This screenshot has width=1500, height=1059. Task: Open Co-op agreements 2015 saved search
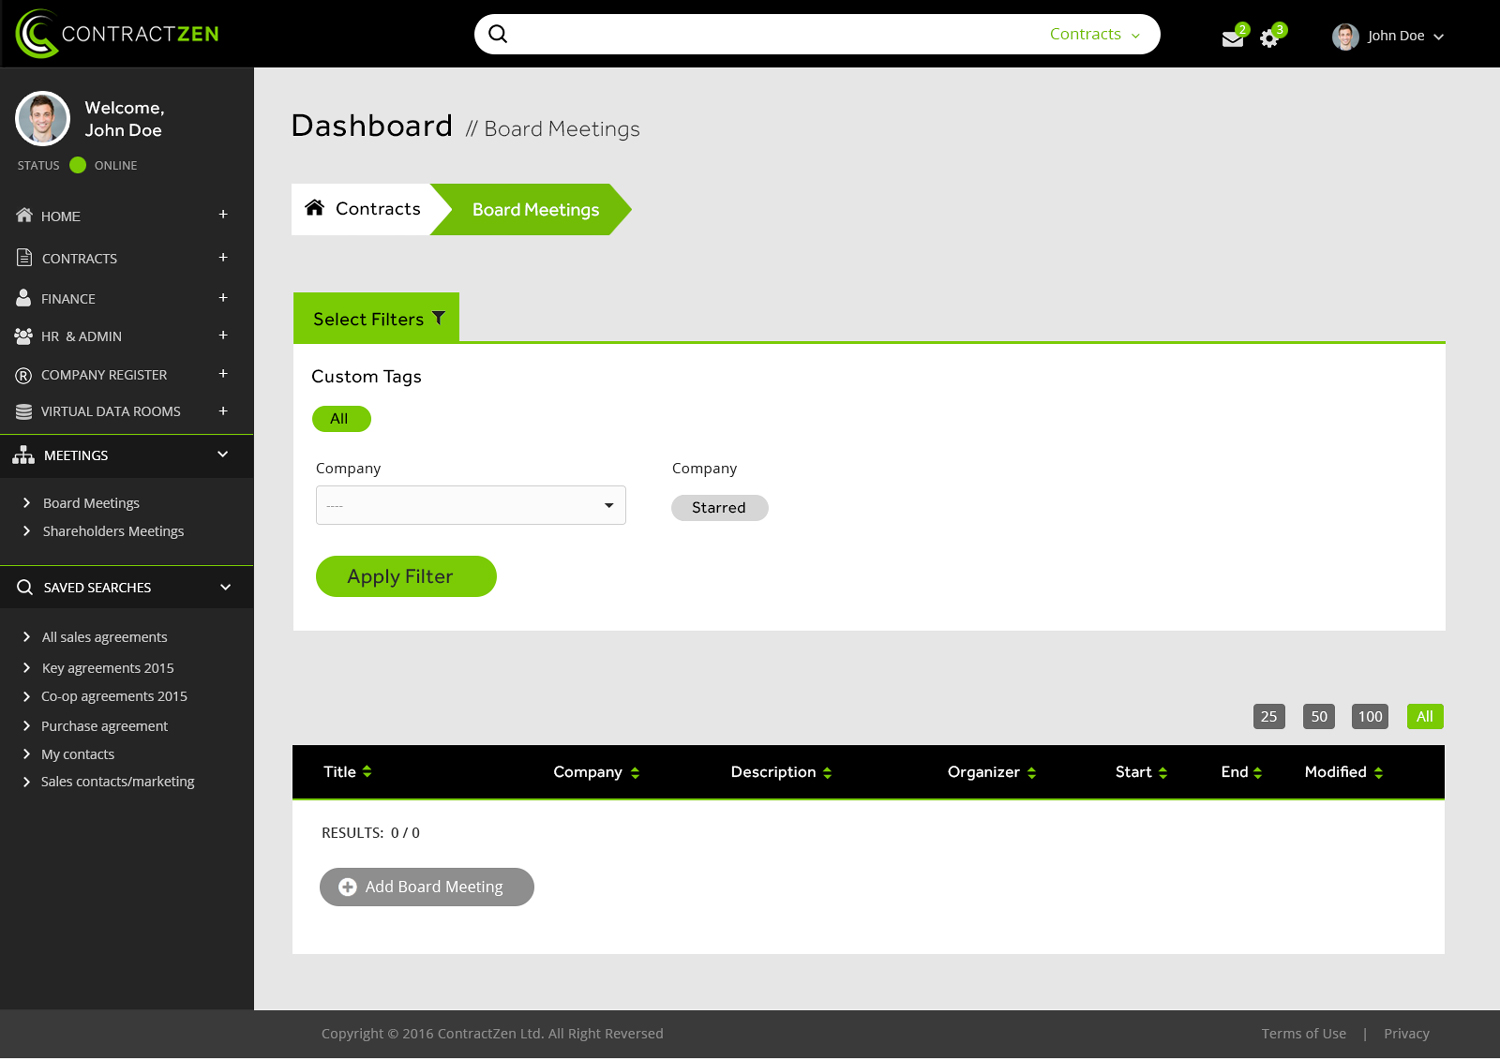click(114, 696)
